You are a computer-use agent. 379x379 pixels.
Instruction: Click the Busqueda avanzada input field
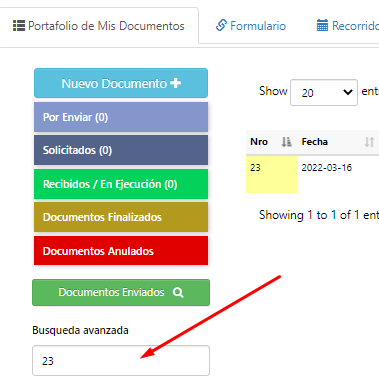(x=121, y=361)
